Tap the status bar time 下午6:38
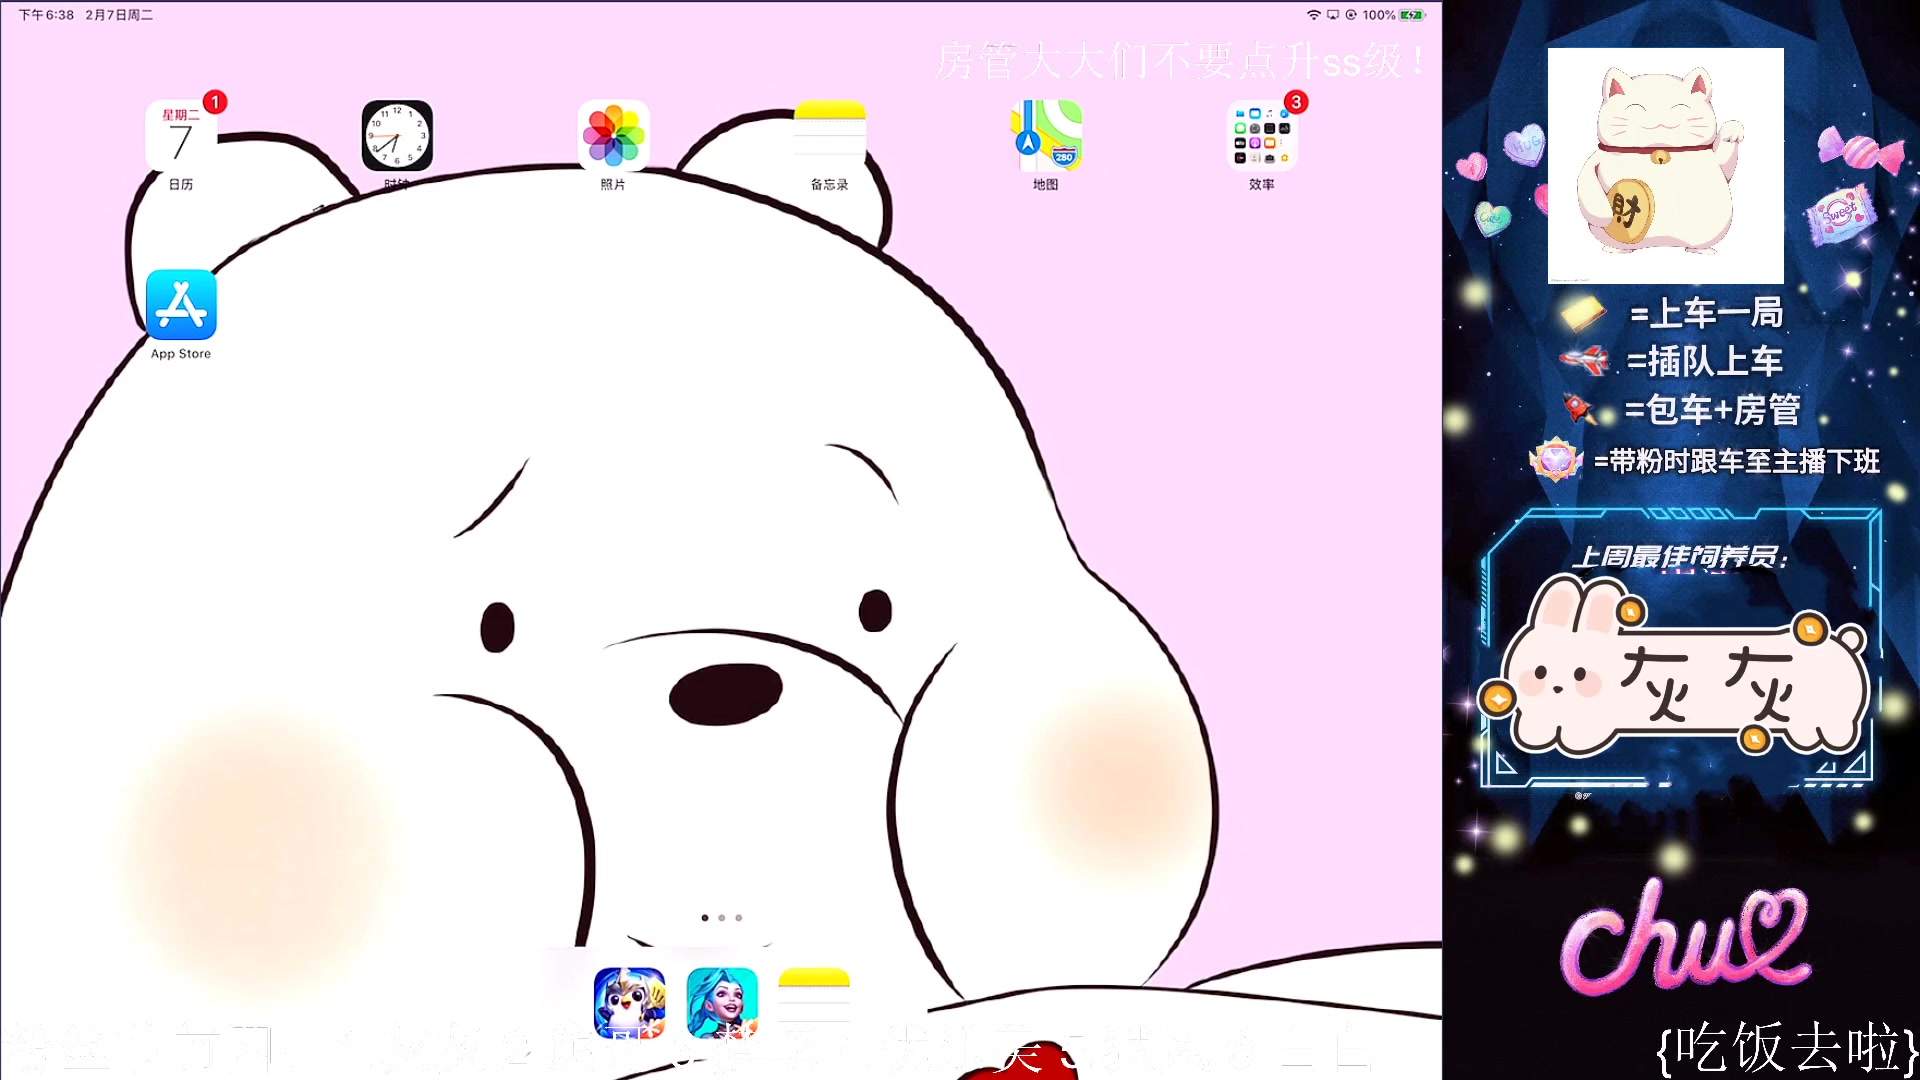The width and height of the screenshot is (1920, 1080). click(46, 15)
